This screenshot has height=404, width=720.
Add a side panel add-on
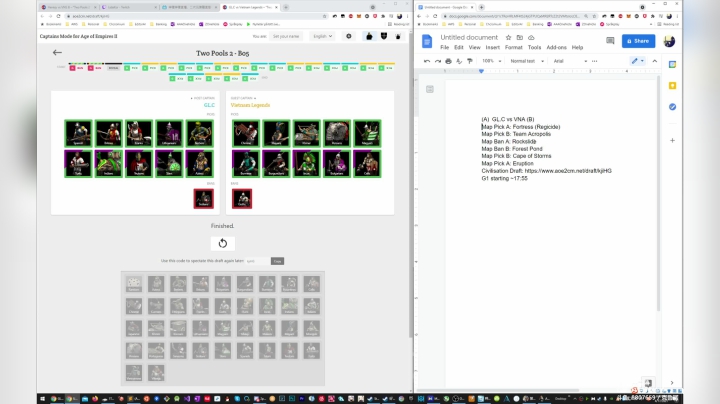[x=672, y=140]
